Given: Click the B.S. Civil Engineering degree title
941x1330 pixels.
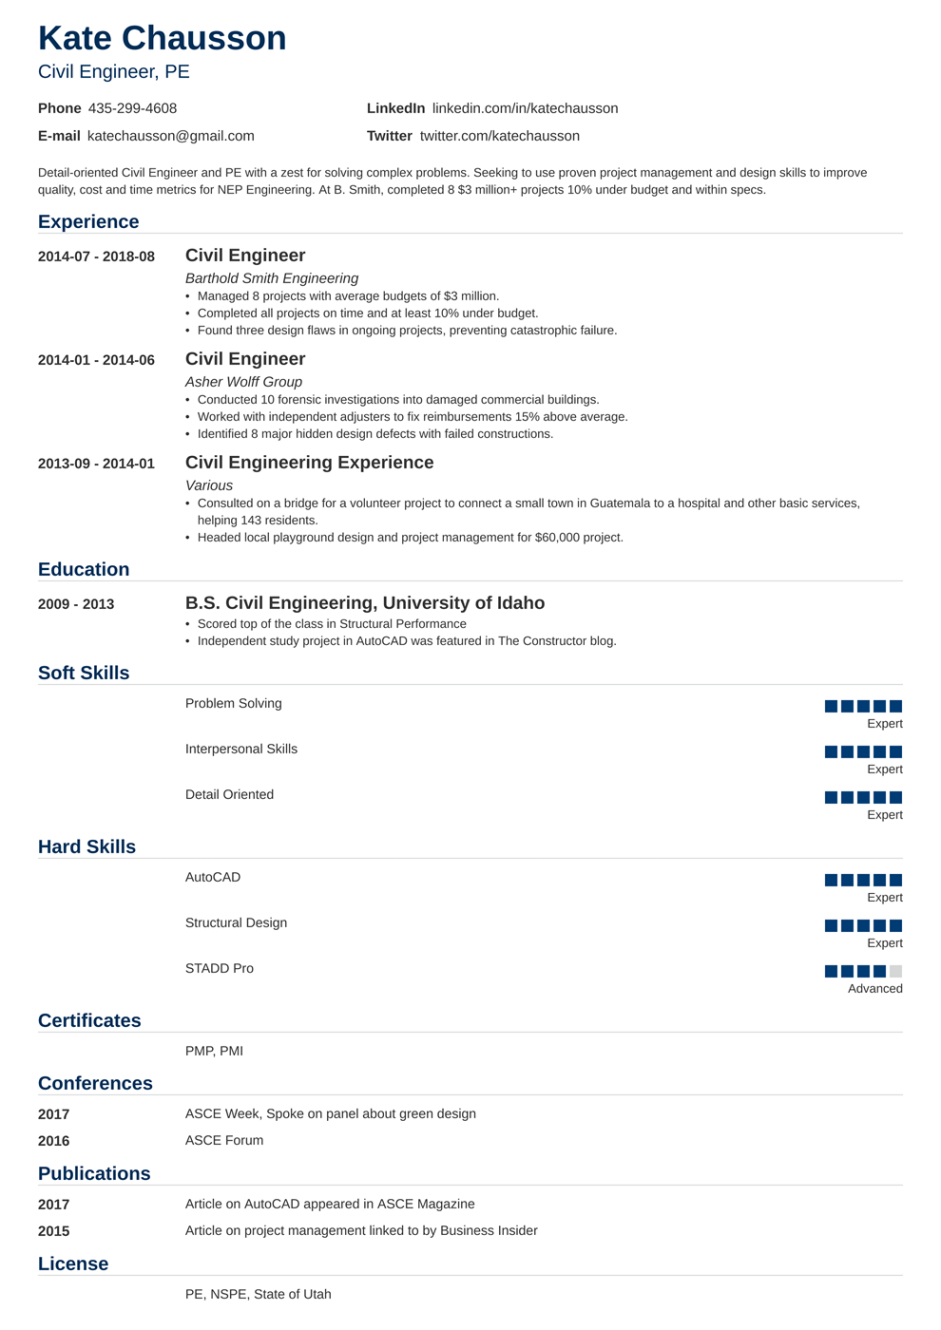Looking at the screenshot, I should pyautogui.click(x=365, y=603).
